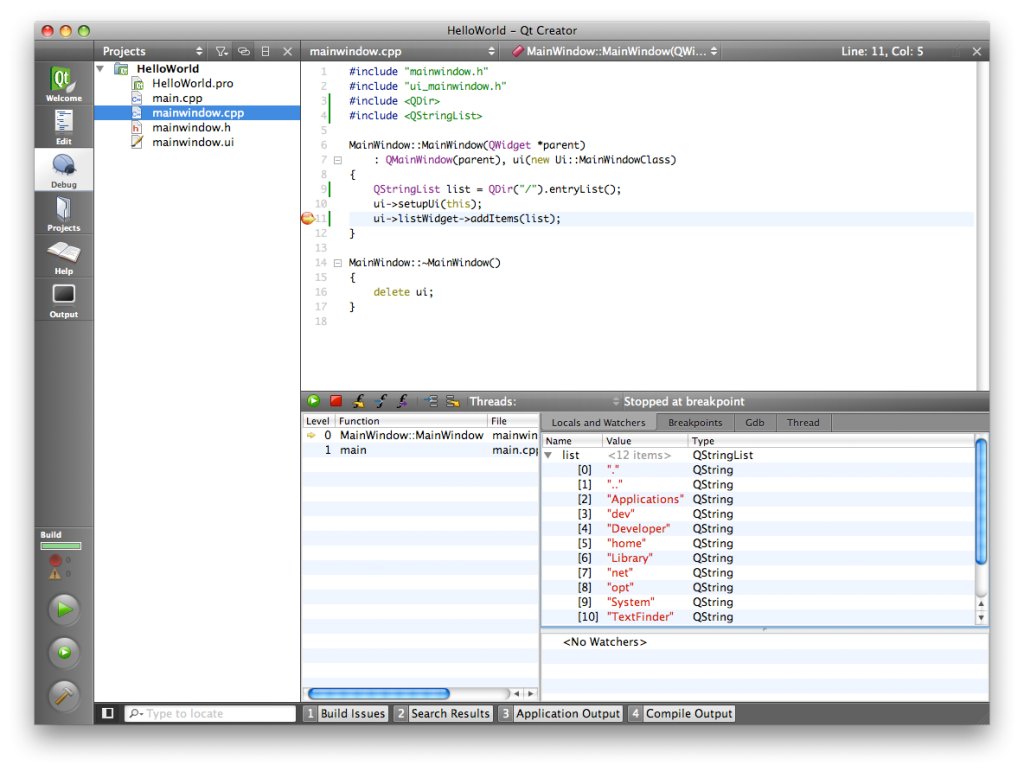Image resolution: width=1024 pixels, height=772 pixels.
Task: Open the Build Issues pane
Action: (x=346, y=713)
